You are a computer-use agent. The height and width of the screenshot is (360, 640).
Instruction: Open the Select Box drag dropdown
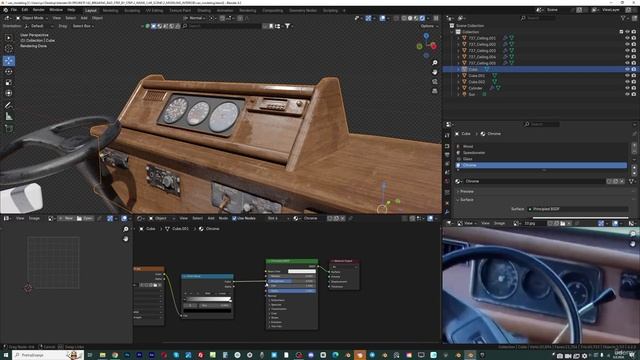(83, 26)
